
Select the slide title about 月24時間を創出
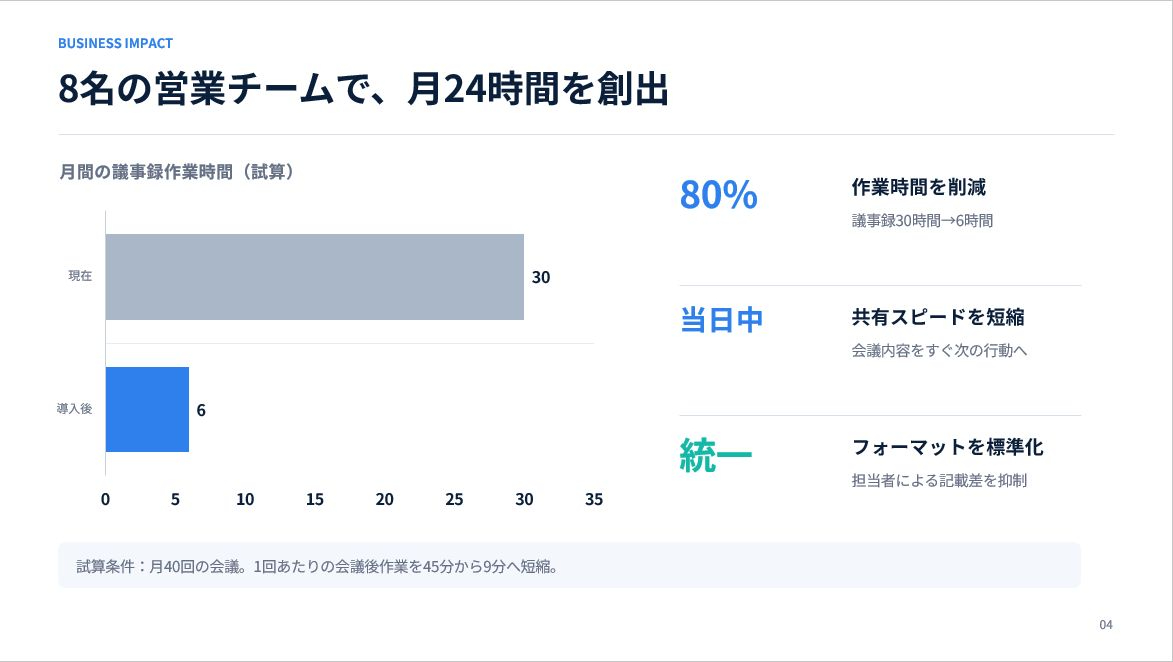[x=363, y=89]
